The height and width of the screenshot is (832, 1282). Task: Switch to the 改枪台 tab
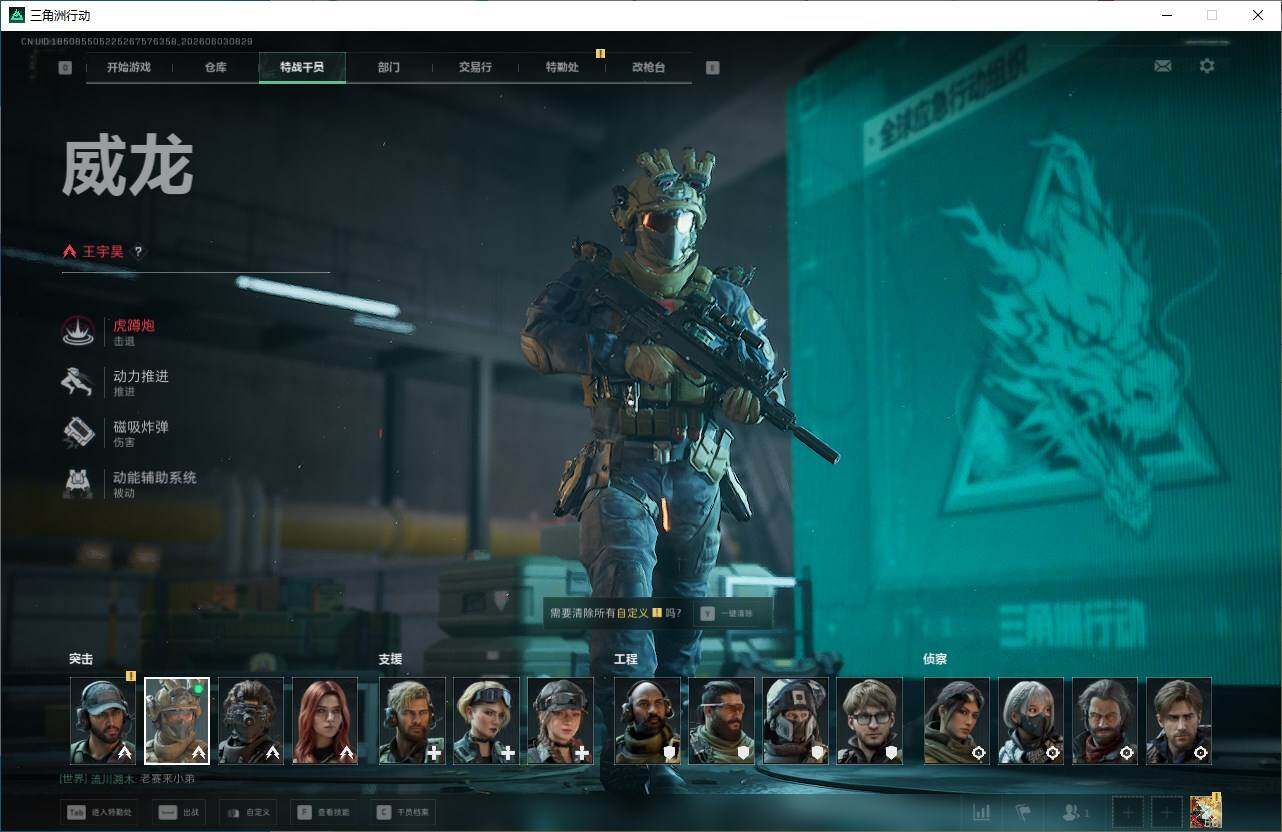[x=648, y=68]
